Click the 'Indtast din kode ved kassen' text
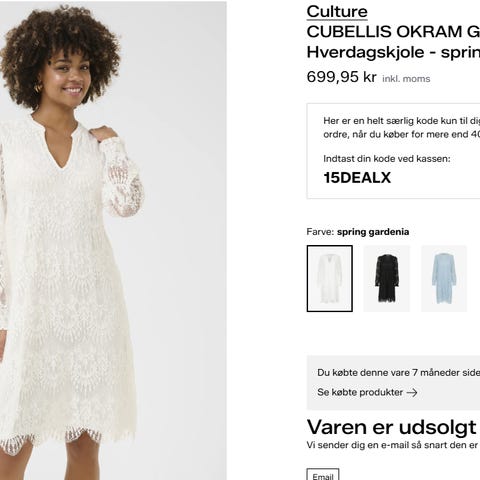Screen dimensions: 480x480 click(387, 159)
